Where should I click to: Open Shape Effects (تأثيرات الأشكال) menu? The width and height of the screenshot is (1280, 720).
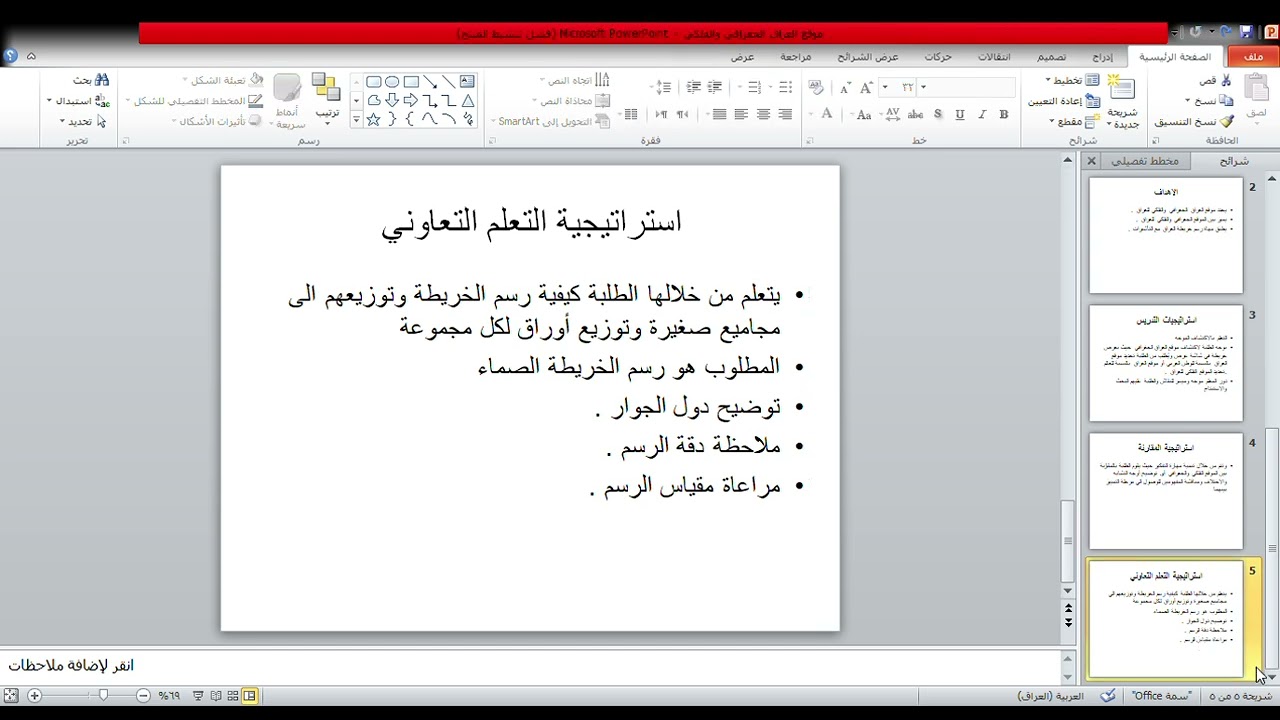pyautogui.click(x=217, y=122)
